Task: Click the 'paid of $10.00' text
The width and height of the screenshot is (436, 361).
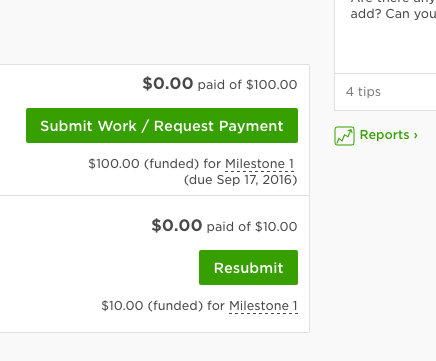Action: [252, 227]
